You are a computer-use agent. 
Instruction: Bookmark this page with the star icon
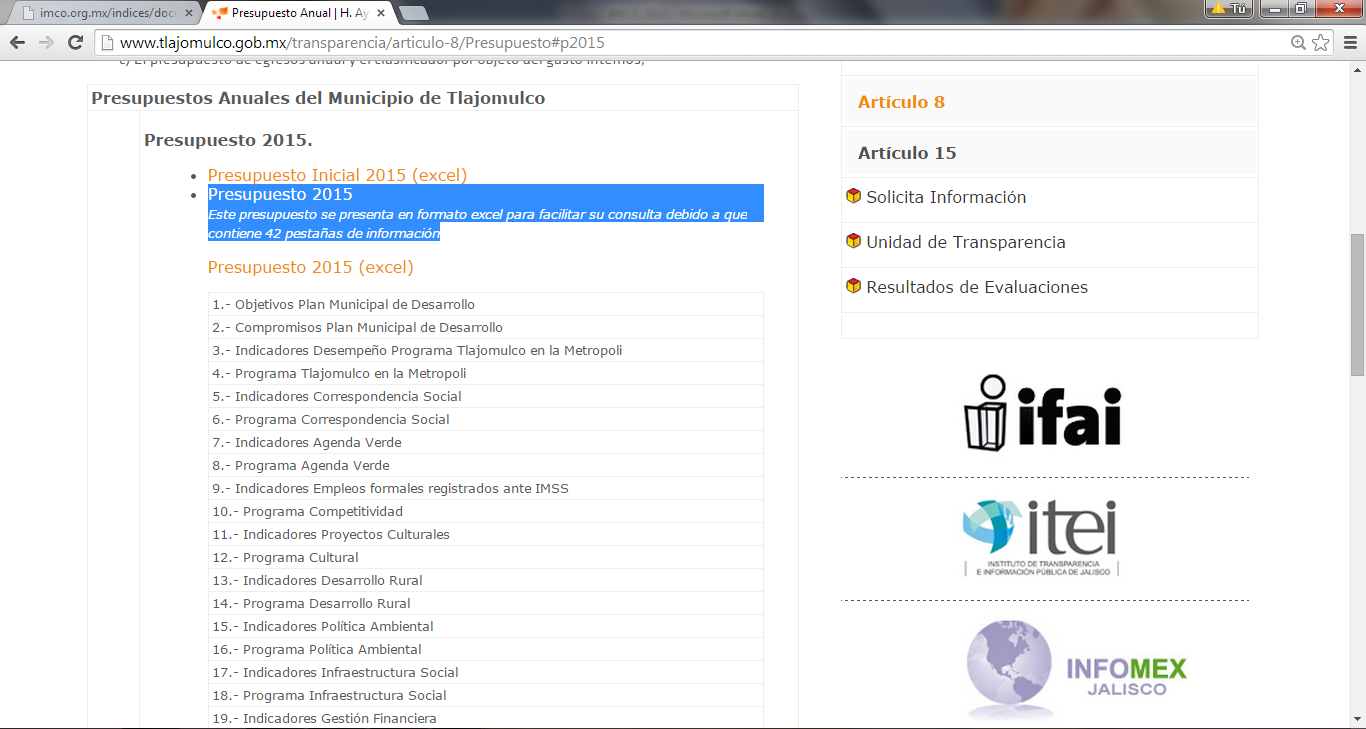(x=1321, y=43)
